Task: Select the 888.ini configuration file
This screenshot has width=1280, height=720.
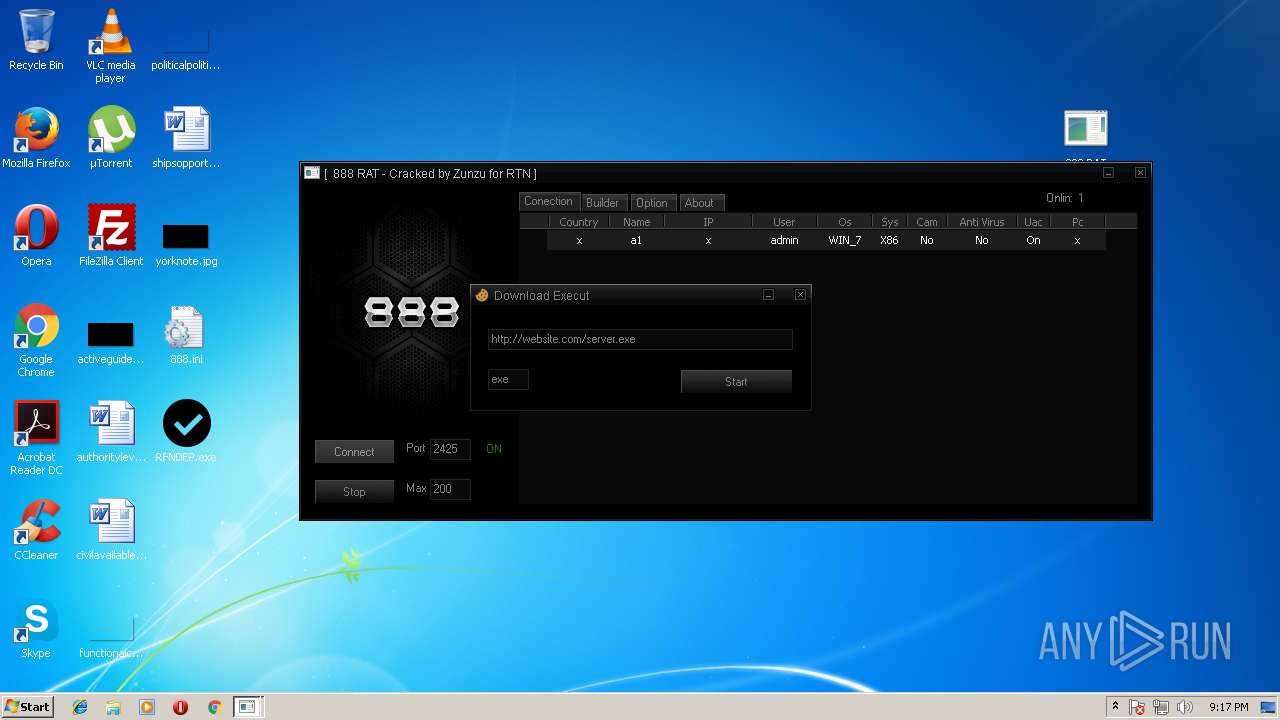Action: 186,335
